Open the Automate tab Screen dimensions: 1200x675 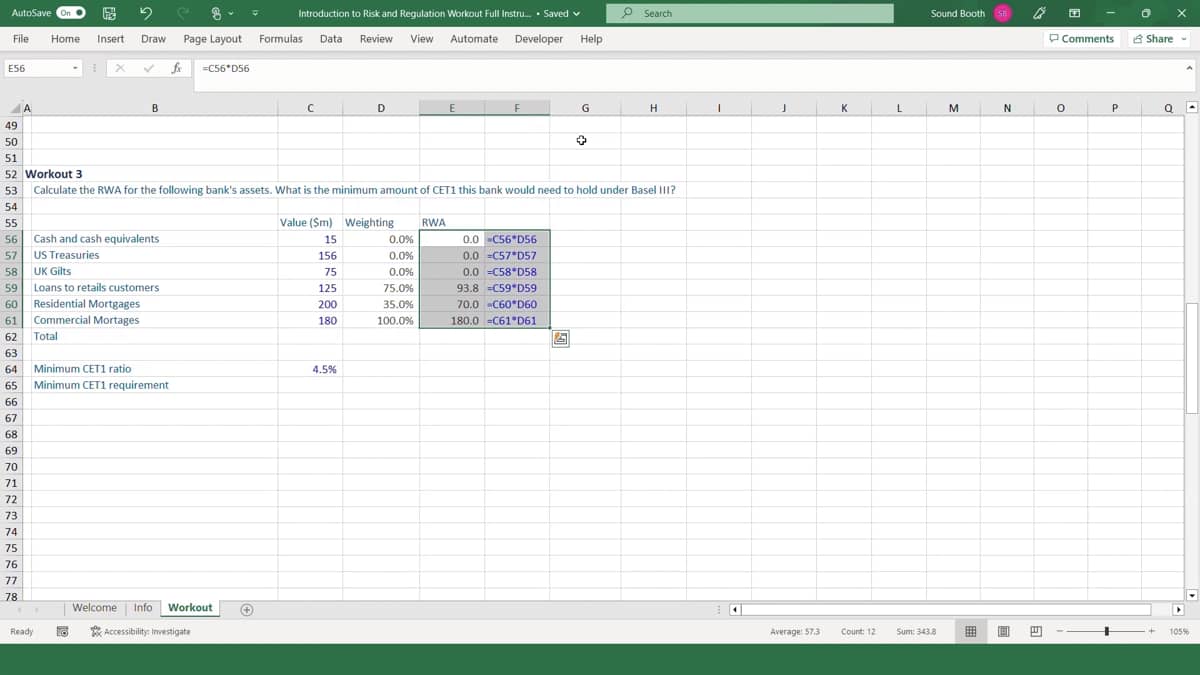[474, 39]
